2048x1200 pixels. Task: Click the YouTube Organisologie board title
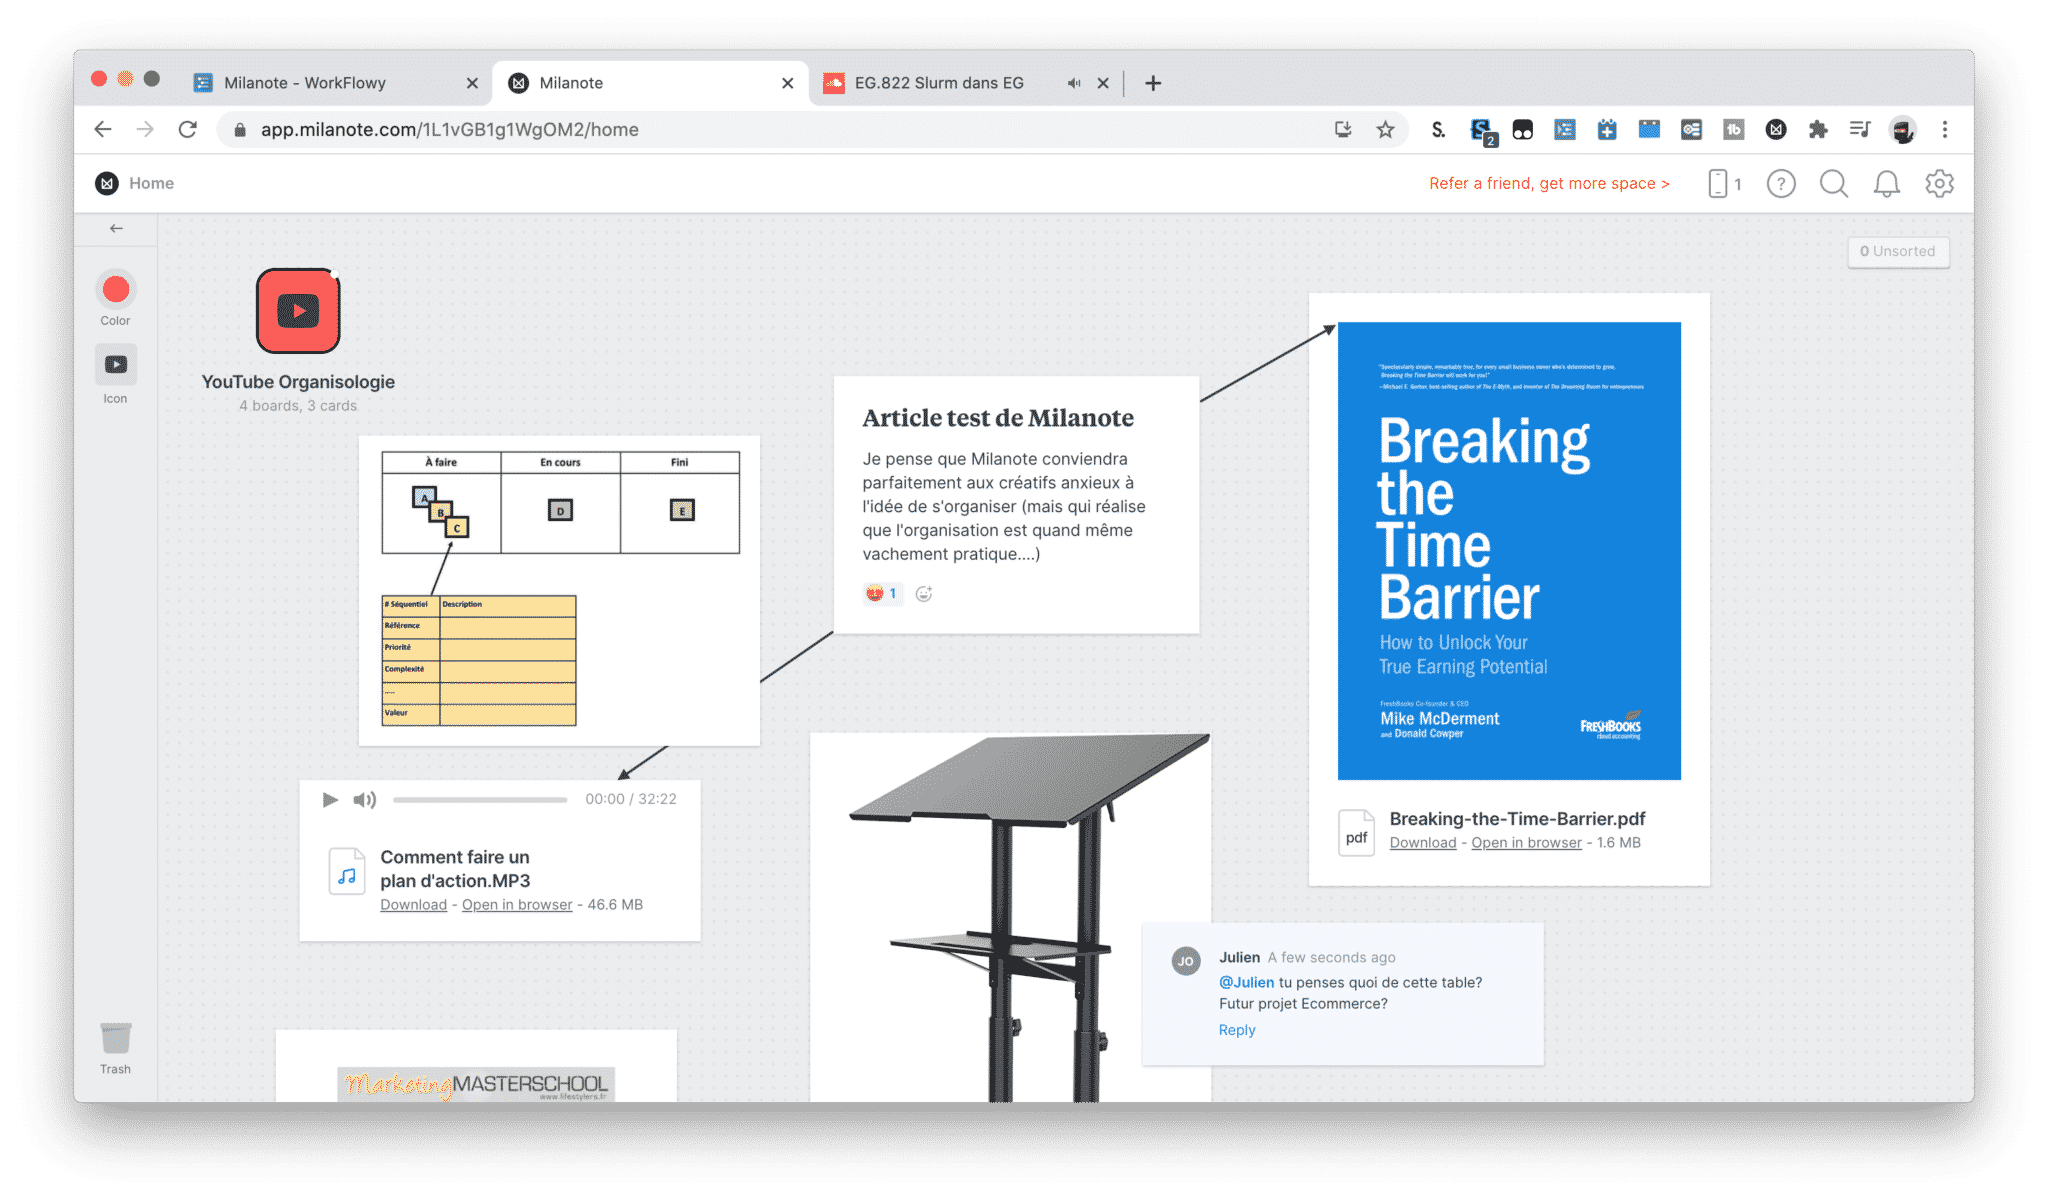pyautogui.click(x=298, y=382)
